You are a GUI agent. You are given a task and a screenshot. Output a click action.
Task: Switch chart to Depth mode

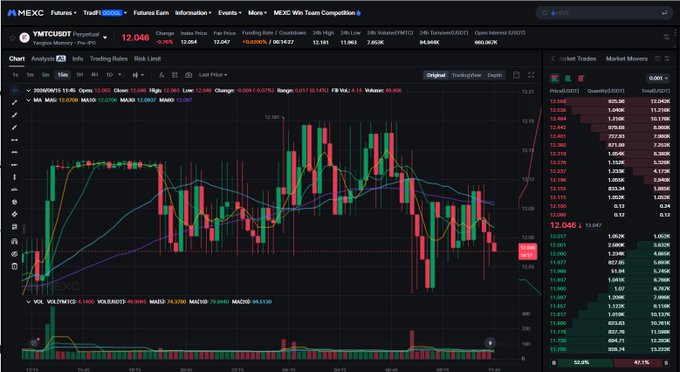tap(494, 75)
